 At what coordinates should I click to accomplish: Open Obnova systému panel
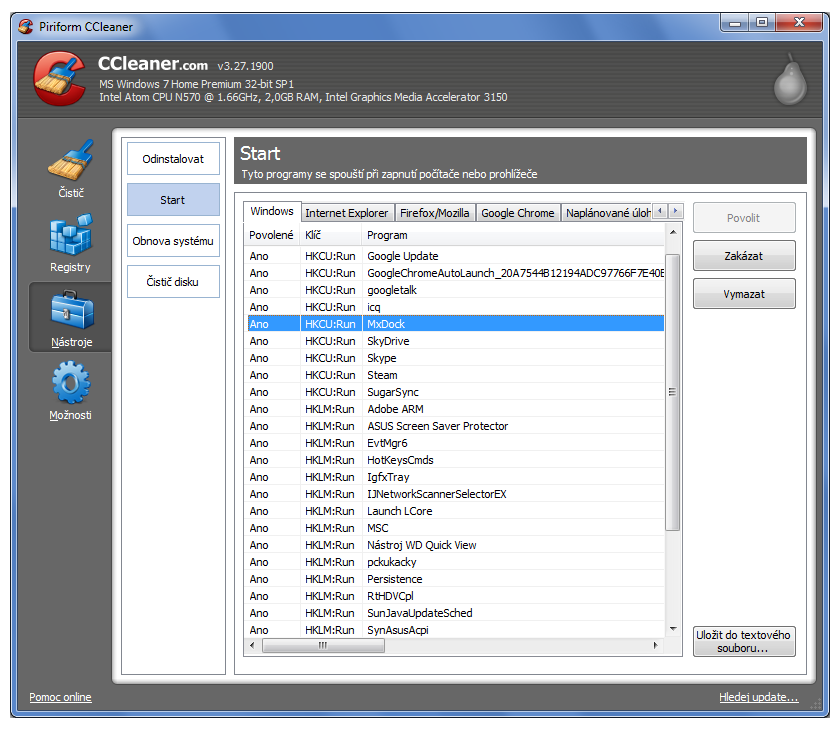coord(173,241)
